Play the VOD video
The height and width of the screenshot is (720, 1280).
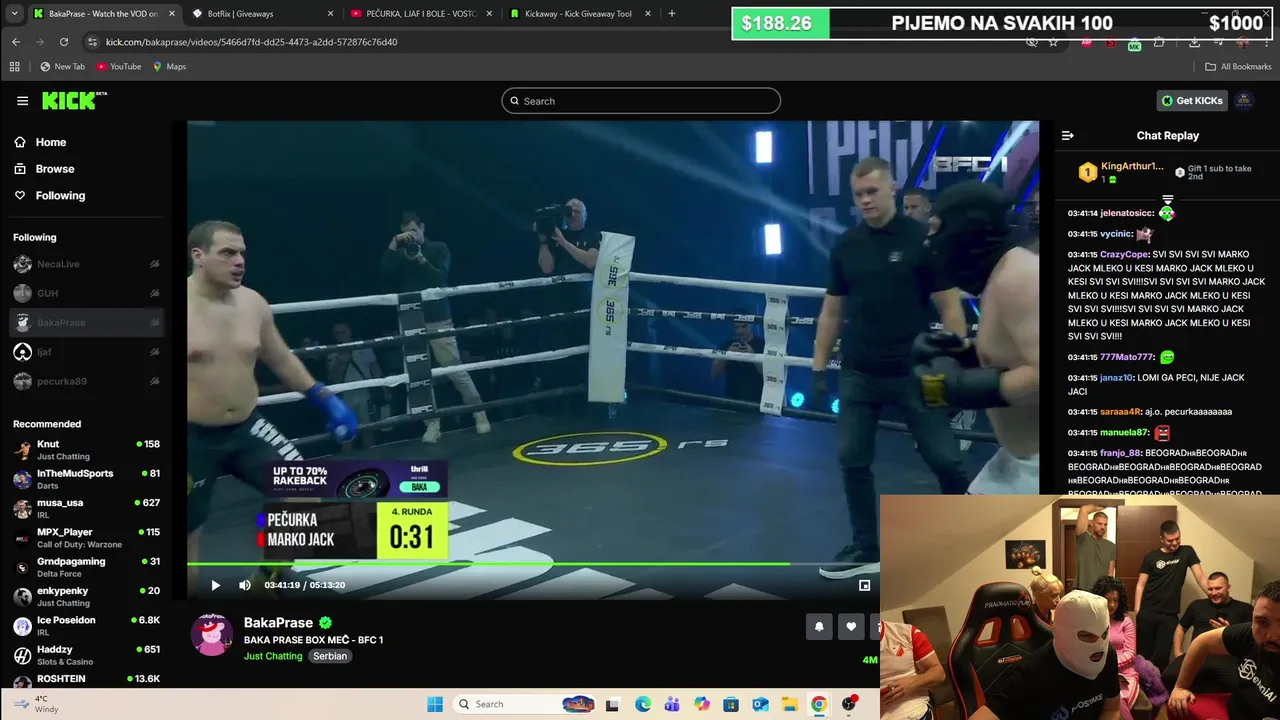pos(215,585)
